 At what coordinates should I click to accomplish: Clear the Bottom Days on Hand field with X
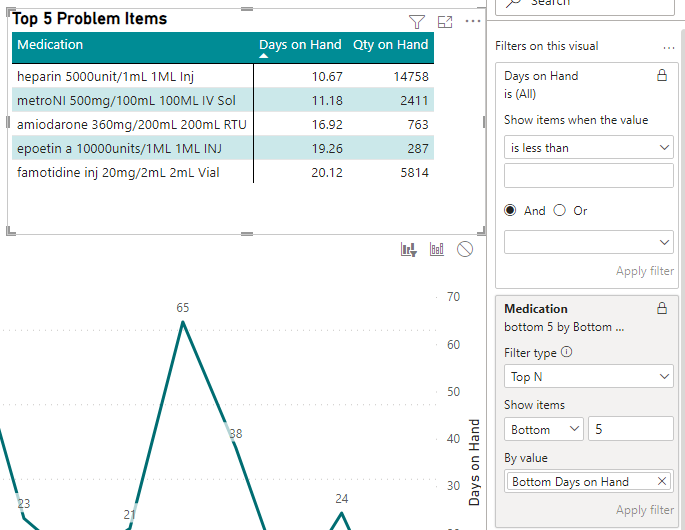tap(661, 481)
